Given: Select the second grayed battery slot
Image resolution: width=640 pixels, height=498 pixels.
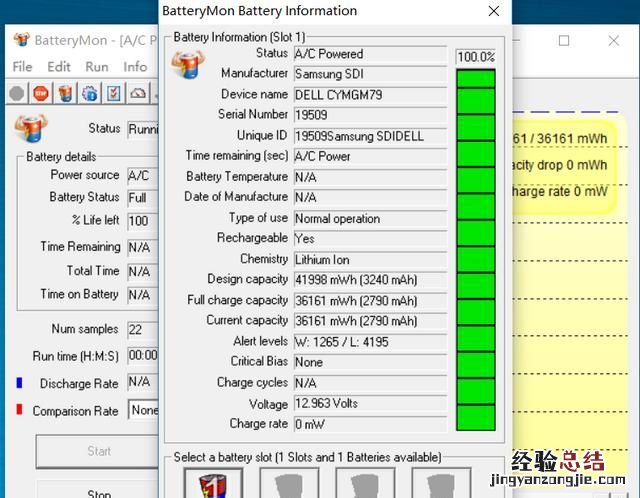Looking at the screenshot, I should coord(289,483).
